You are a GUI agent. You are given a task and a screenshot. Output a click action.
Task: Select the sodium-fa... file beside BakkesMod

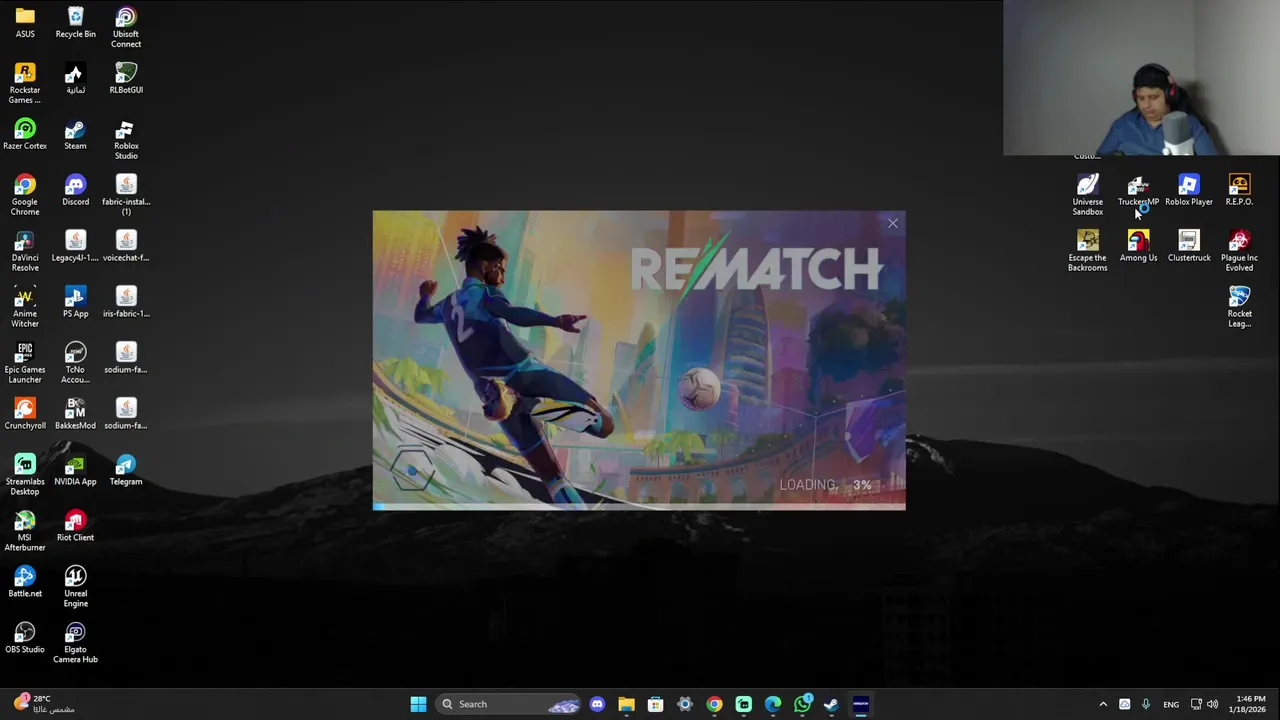pyautogui.click(x=126, y=414)
